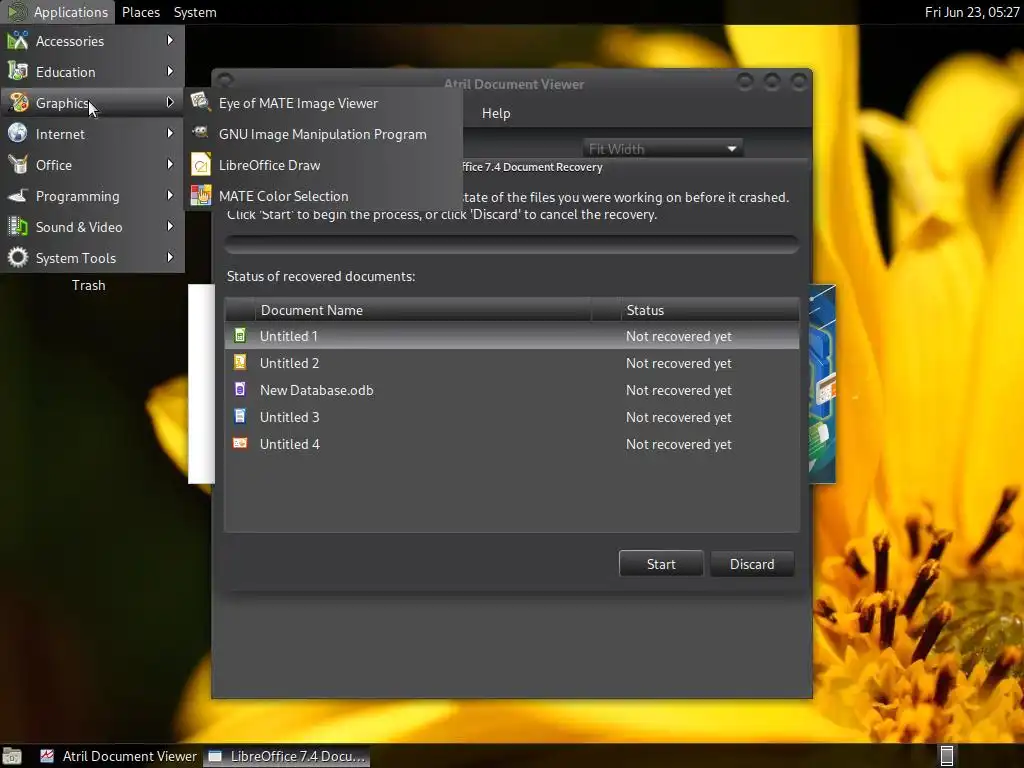Screen dimensions: 1024x768
Task: Click the spreadsheet icon beside Untitled 1
Action: pyautogui.click(x=240, y=336)
